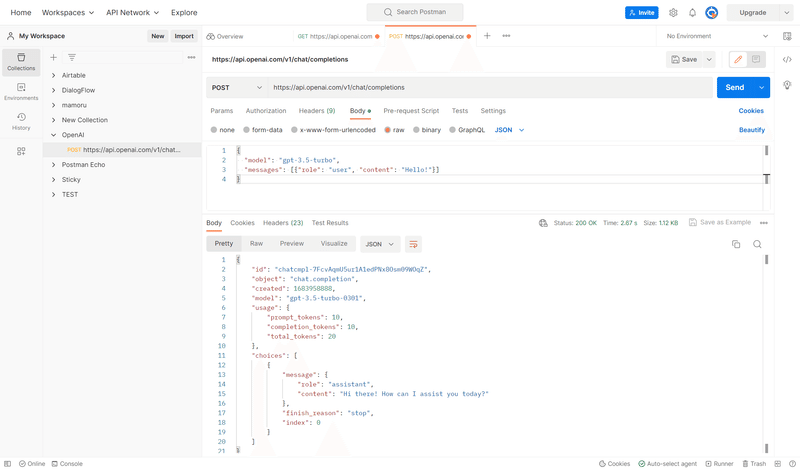The height and width of the screenshot is (470, 800).
Task: Expand the DialogFlow collection
Action: coord(54,90)
